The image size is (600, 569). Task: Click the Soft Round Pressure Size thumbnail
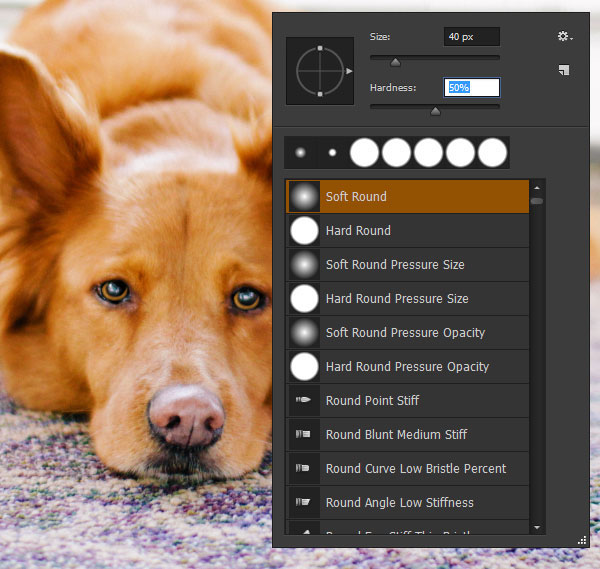click(x=304, y=265)
